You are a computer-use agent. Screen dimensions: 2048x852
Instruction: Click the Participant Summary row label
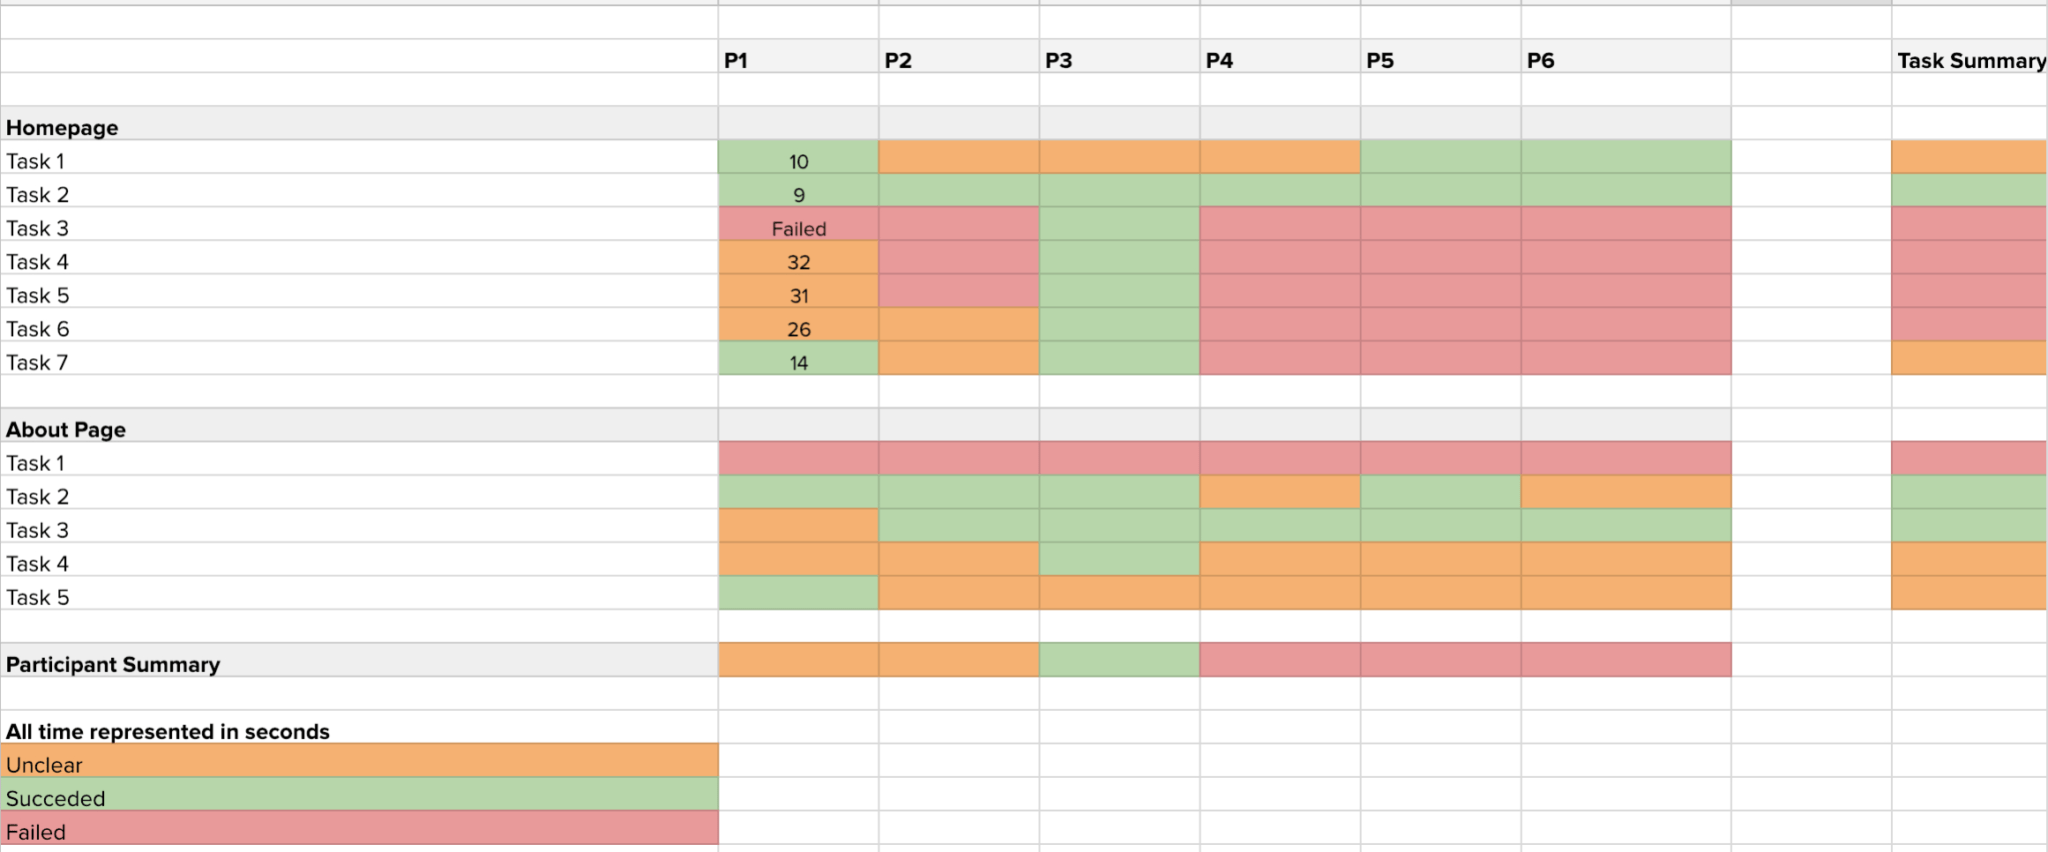[x=359, y=661]
